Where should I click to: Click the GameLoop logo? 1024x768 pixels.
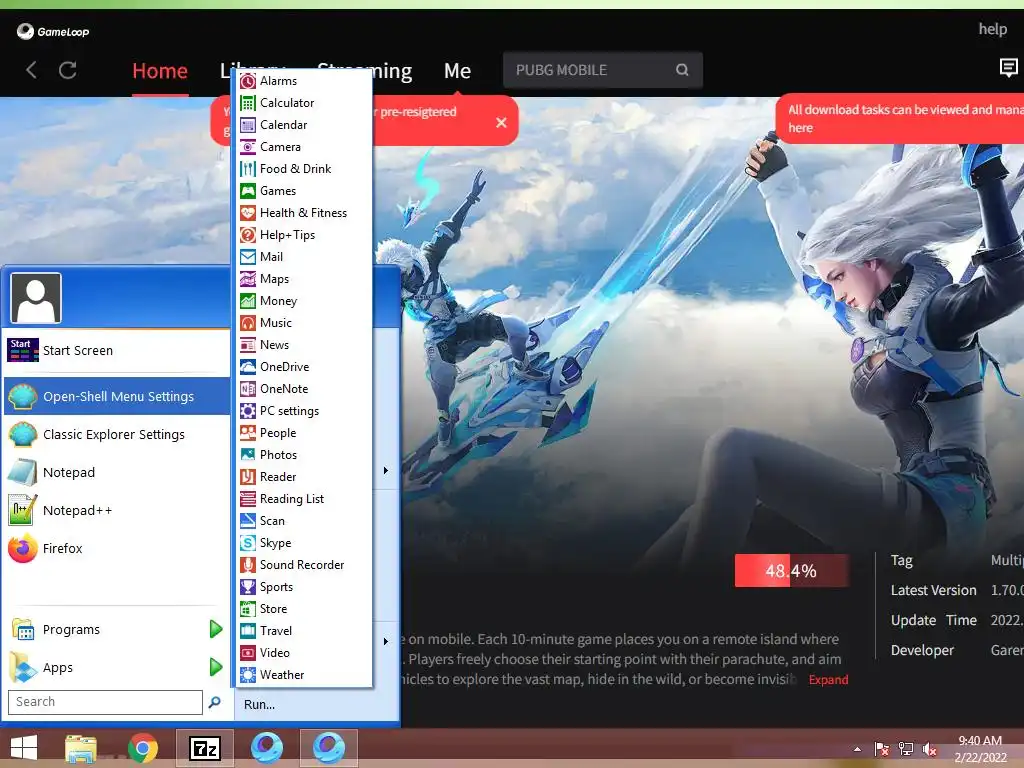point(54,31)
